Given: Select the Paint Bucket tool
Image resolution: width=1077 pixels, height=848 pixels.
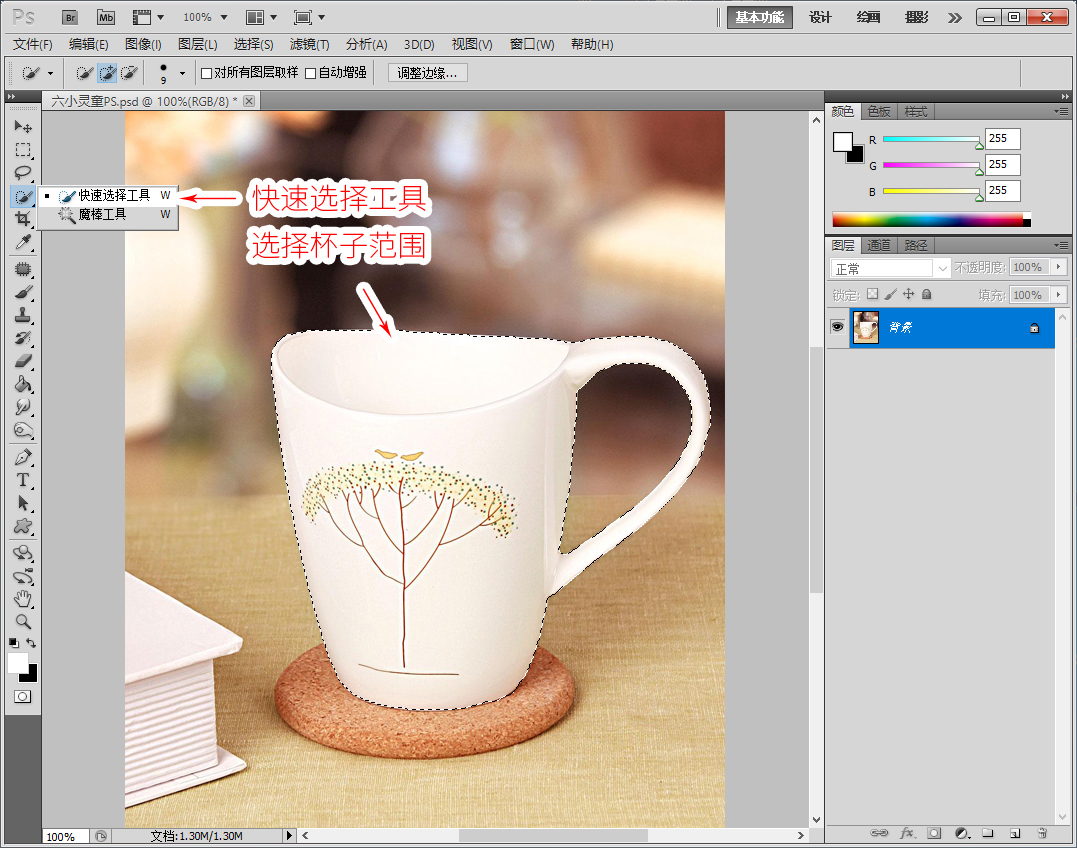Looking at the screenshot, I should [23, 384].
